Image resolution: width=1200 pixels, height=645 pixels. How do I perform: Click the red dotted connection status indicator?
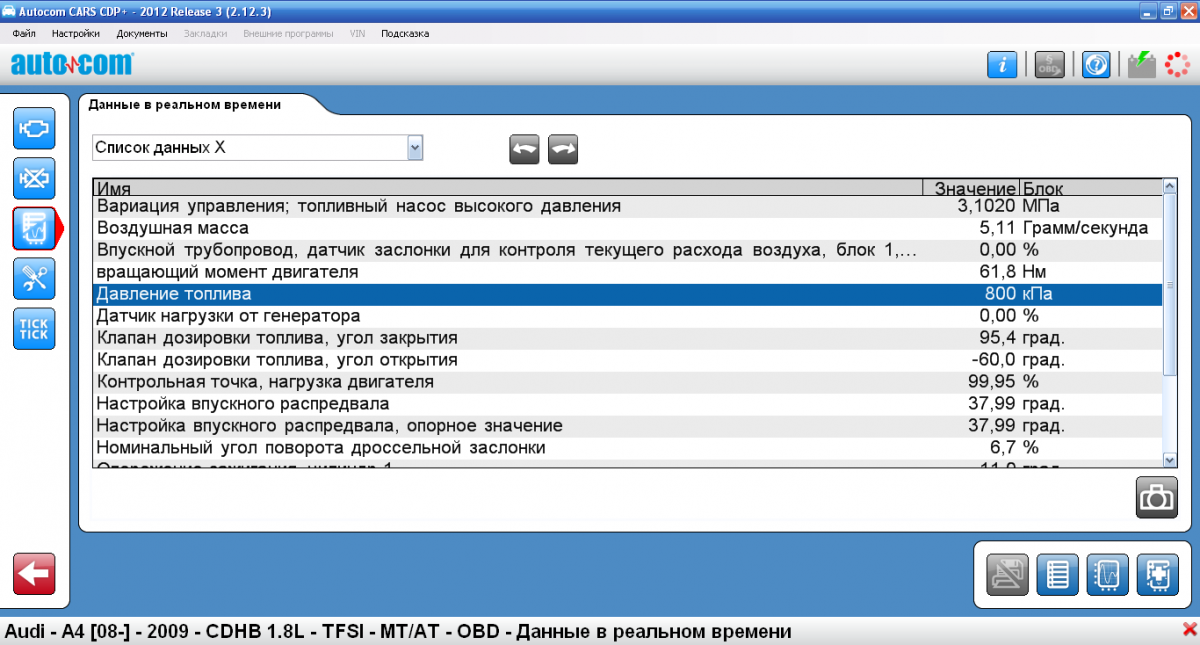(1176, 65)
